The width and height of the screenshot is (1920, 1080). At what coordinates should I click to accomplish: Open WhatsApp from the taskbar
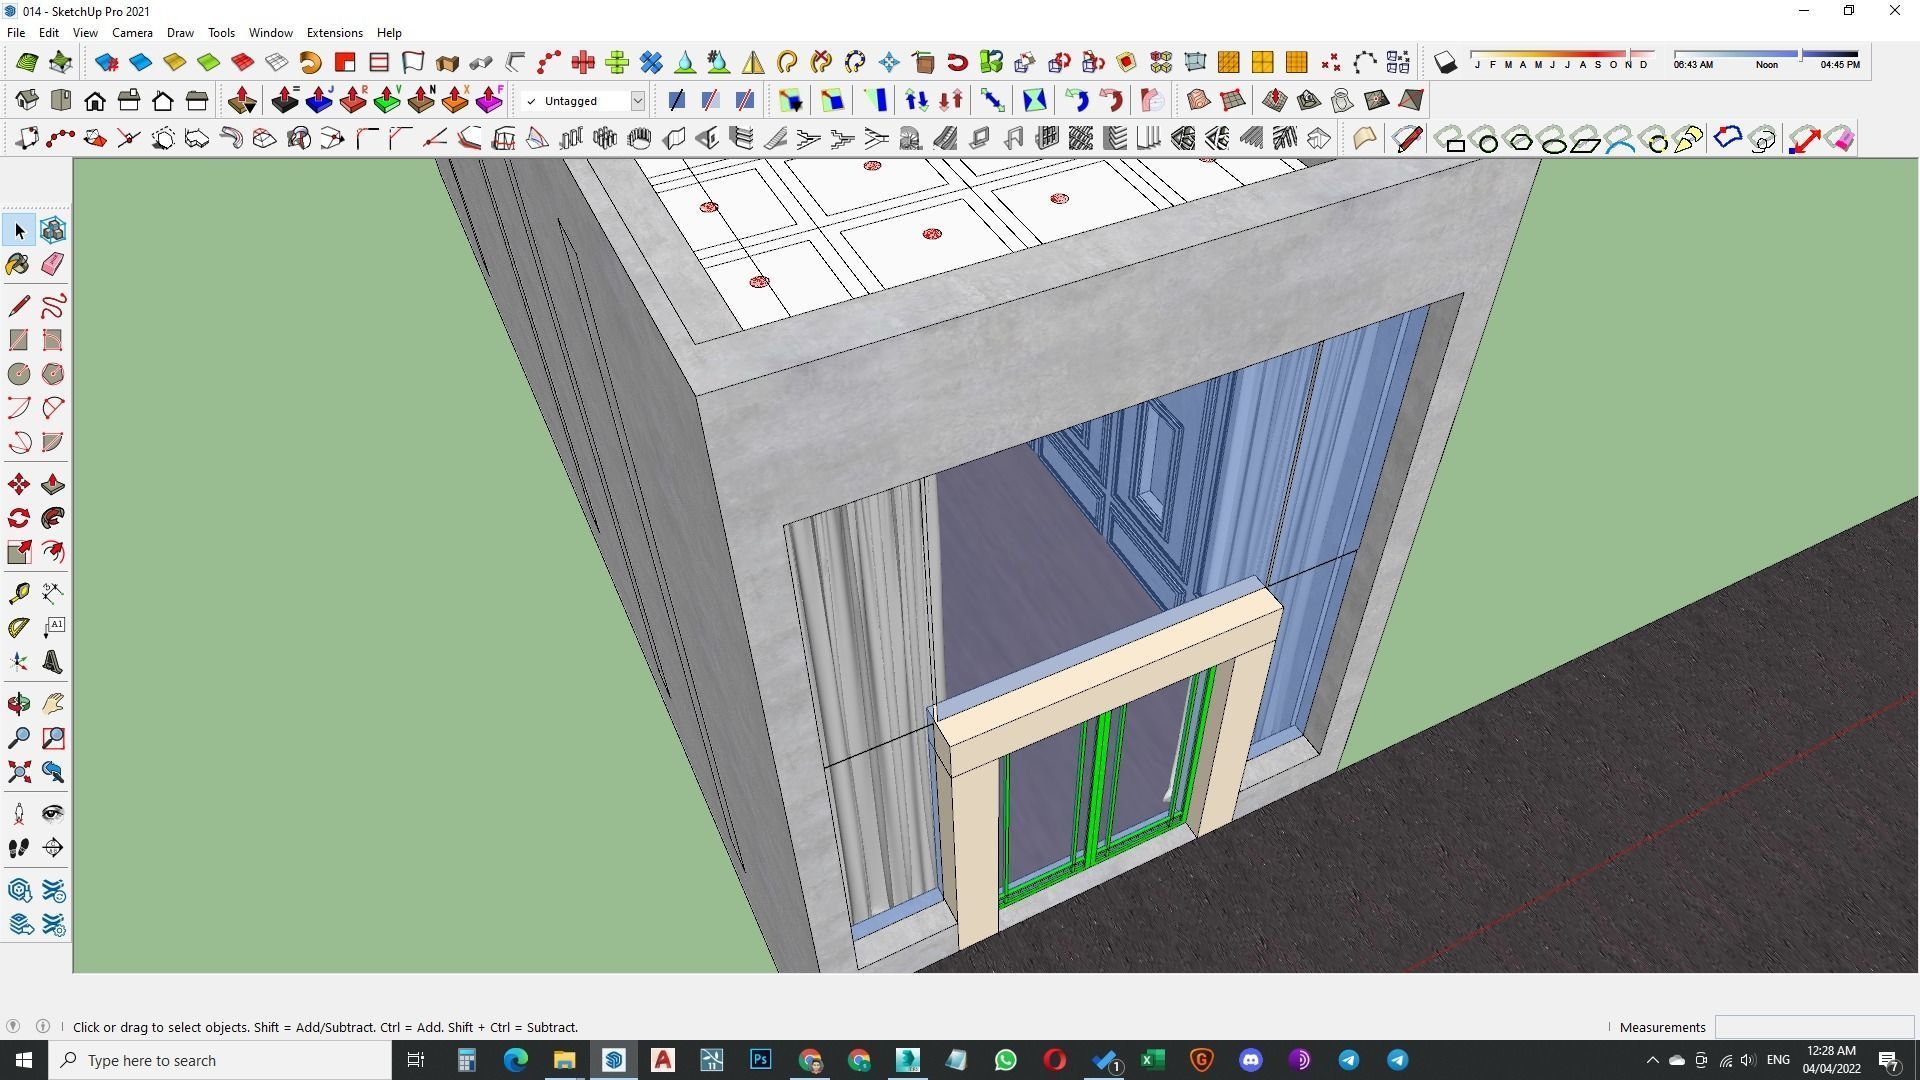coord(1005,1060)
